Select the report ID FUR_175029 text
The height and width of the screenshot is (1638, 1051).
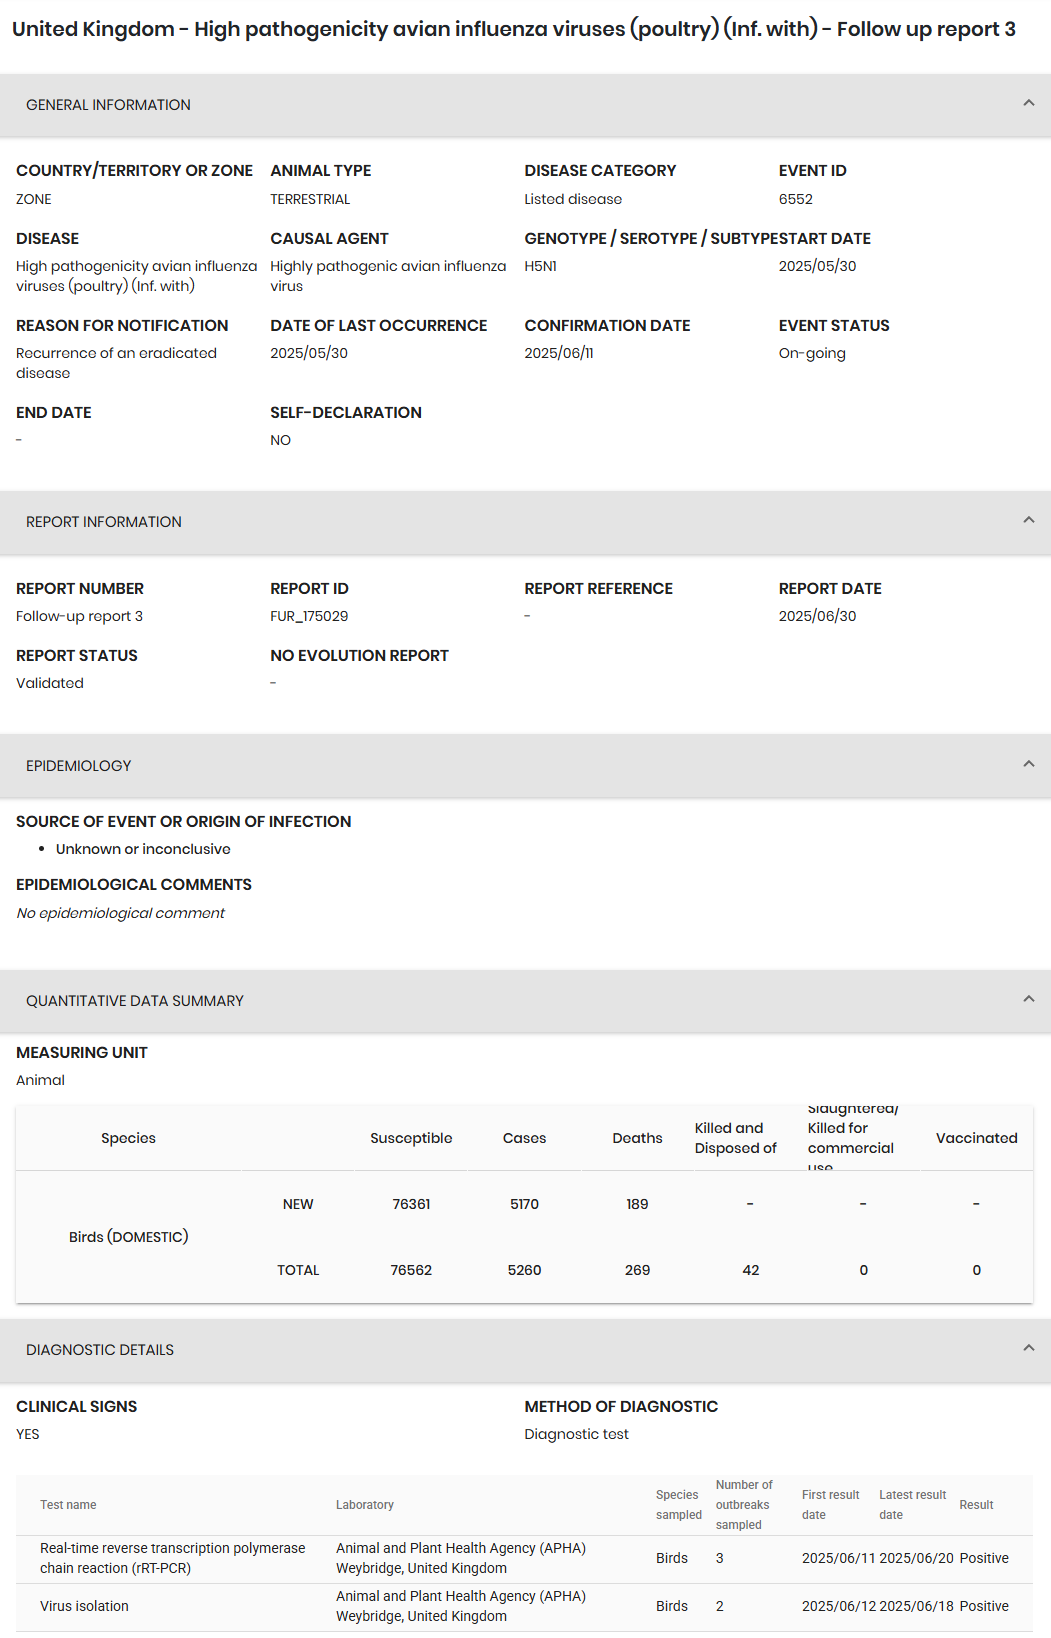[309, 616]
